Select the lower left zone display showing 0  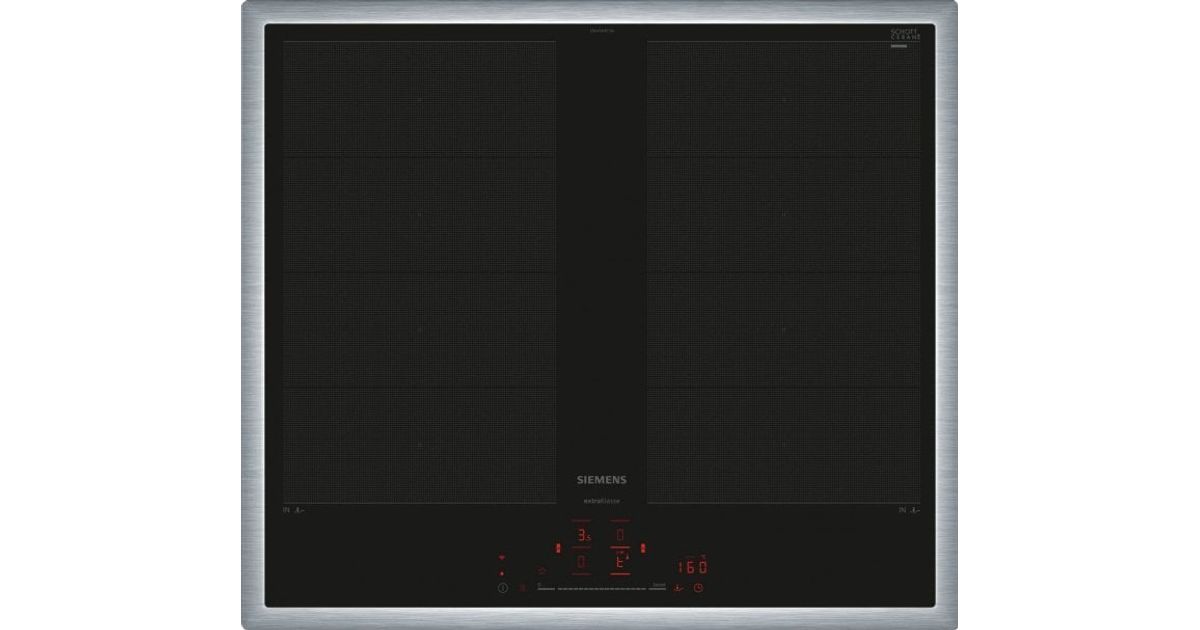click(581, 564)
